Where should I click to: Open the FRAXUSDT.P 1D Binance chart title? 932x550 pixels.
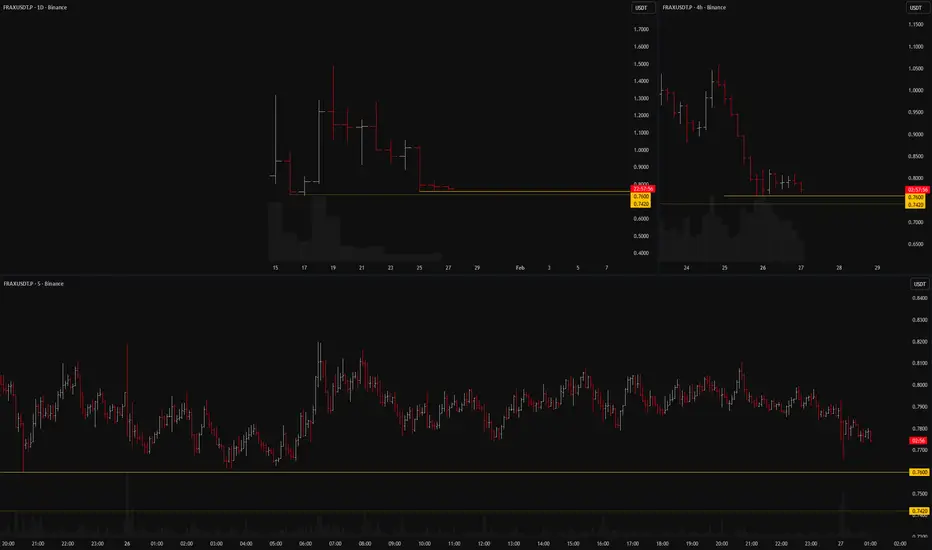click(x=35, y=7)
